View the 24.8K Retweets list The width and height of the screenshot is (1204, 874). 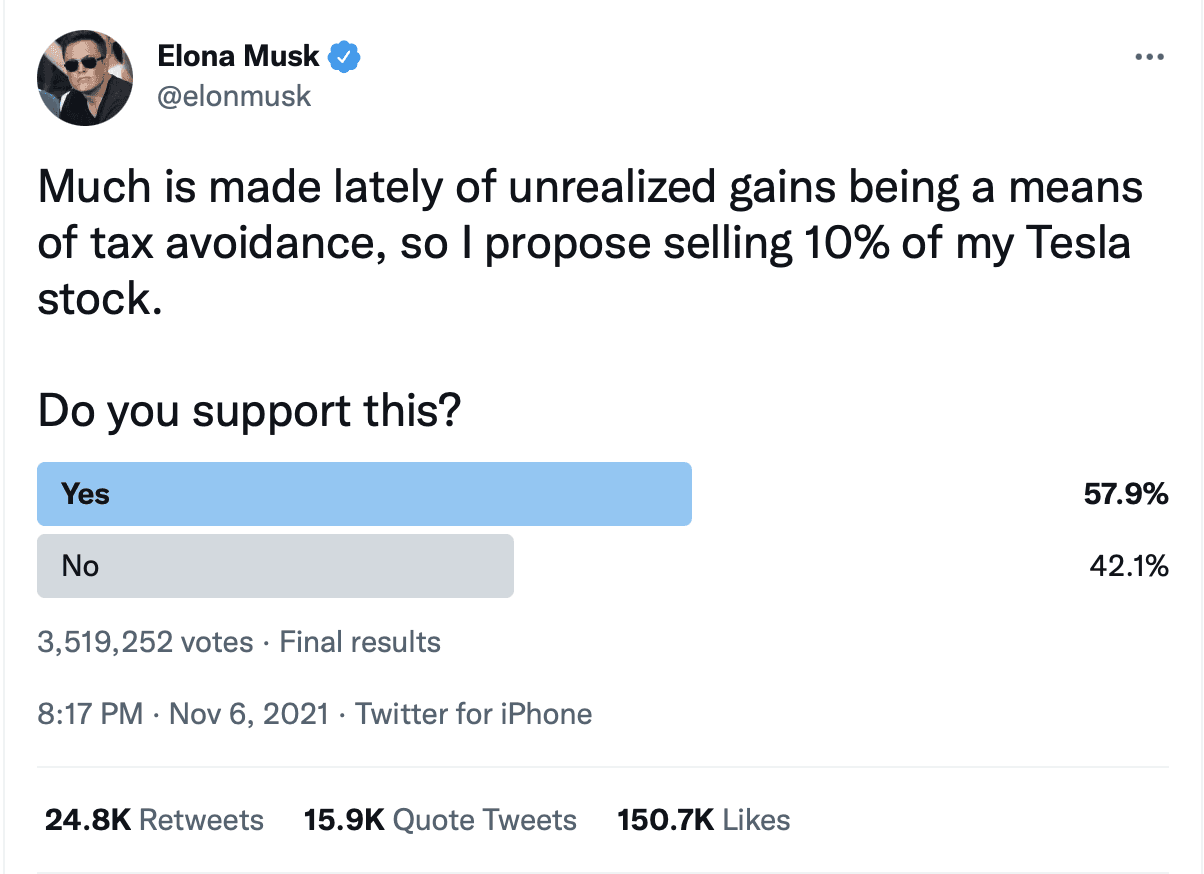click(x=154, y=821)
